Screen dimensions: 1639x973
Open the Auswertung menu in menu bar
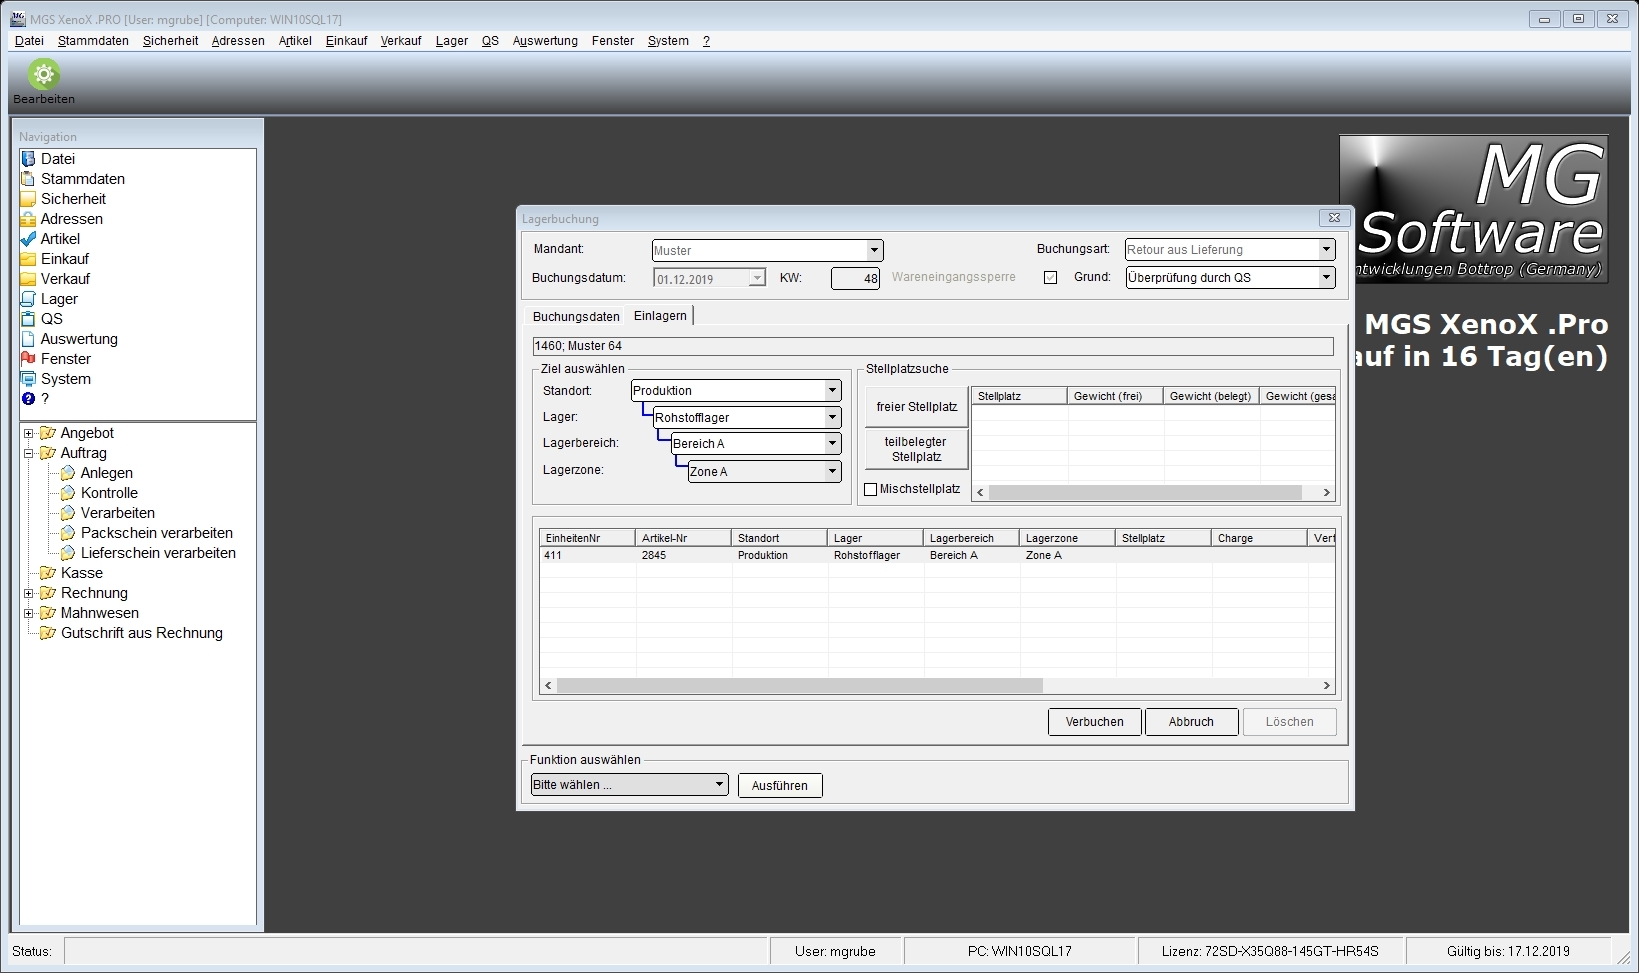point(545,41)
